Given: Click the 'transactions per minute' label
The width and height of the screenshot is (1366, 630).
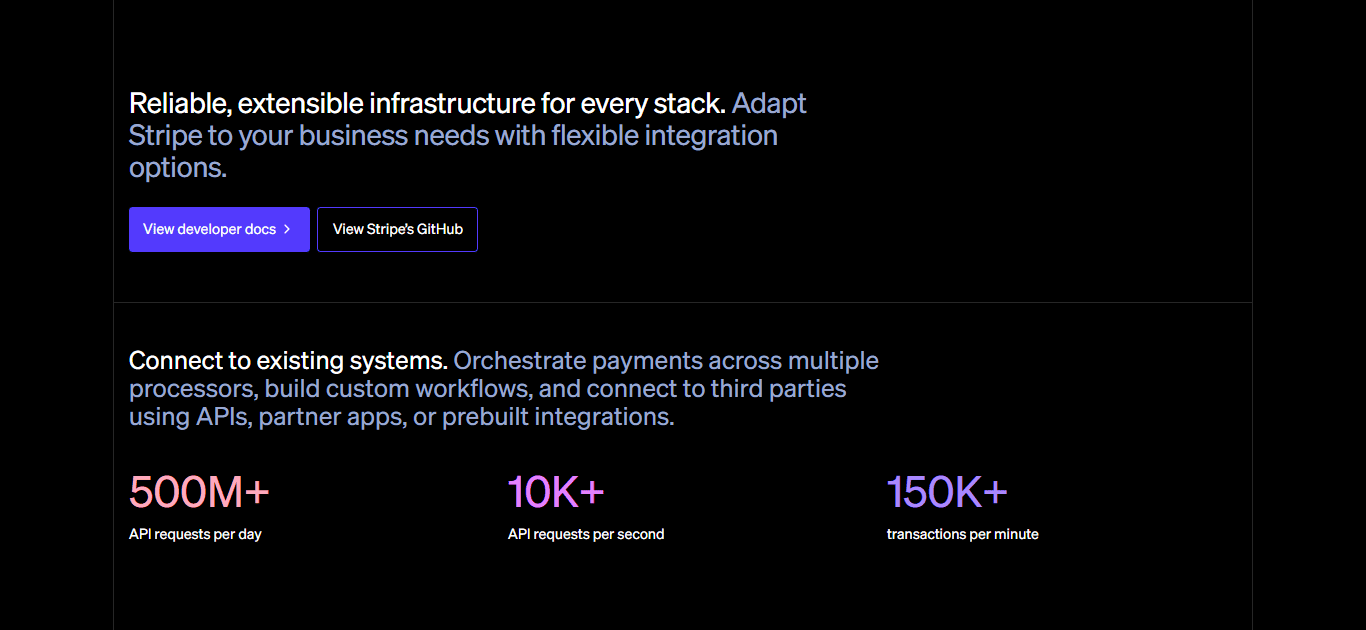Looking at the screenshot, I should [x=963, y=535].
